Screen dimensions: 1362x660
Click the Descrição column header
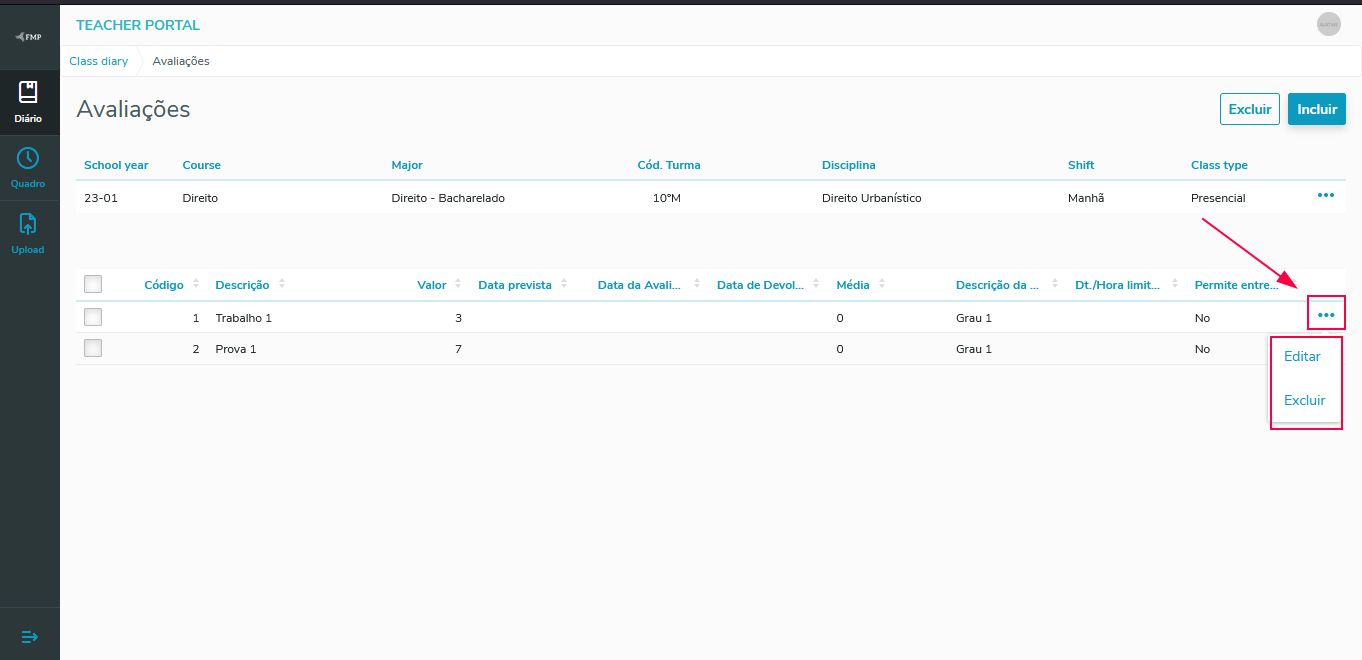(x=242, y=285)
